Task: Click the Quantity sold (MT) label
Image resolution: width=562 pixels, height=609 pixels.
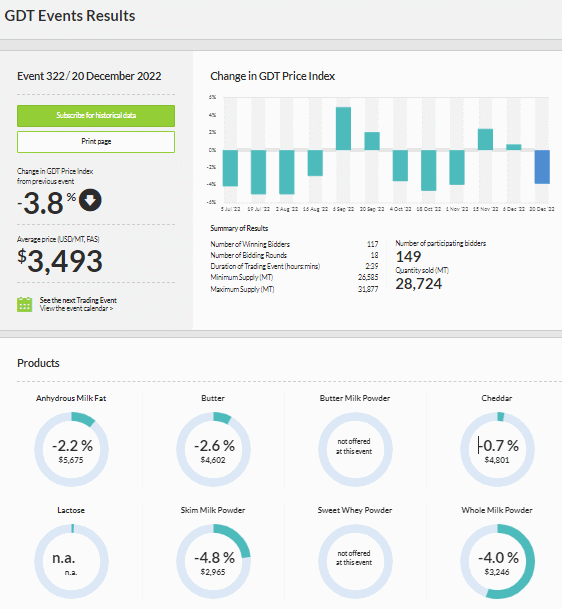Action: 422,270
